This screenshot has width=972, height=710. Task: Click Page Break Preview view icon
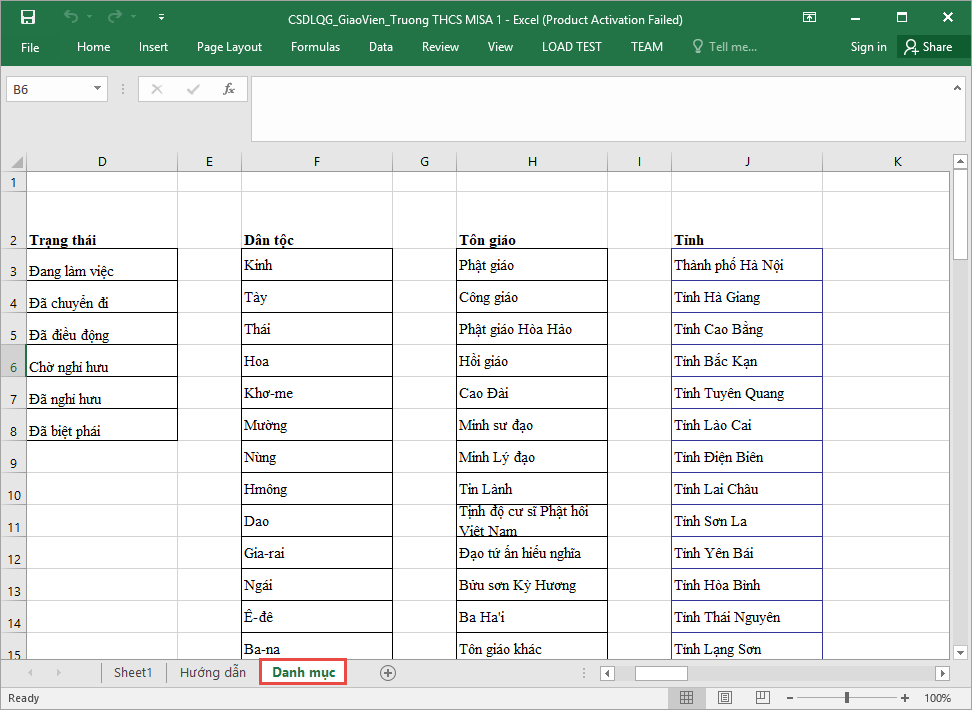[763, 697]
